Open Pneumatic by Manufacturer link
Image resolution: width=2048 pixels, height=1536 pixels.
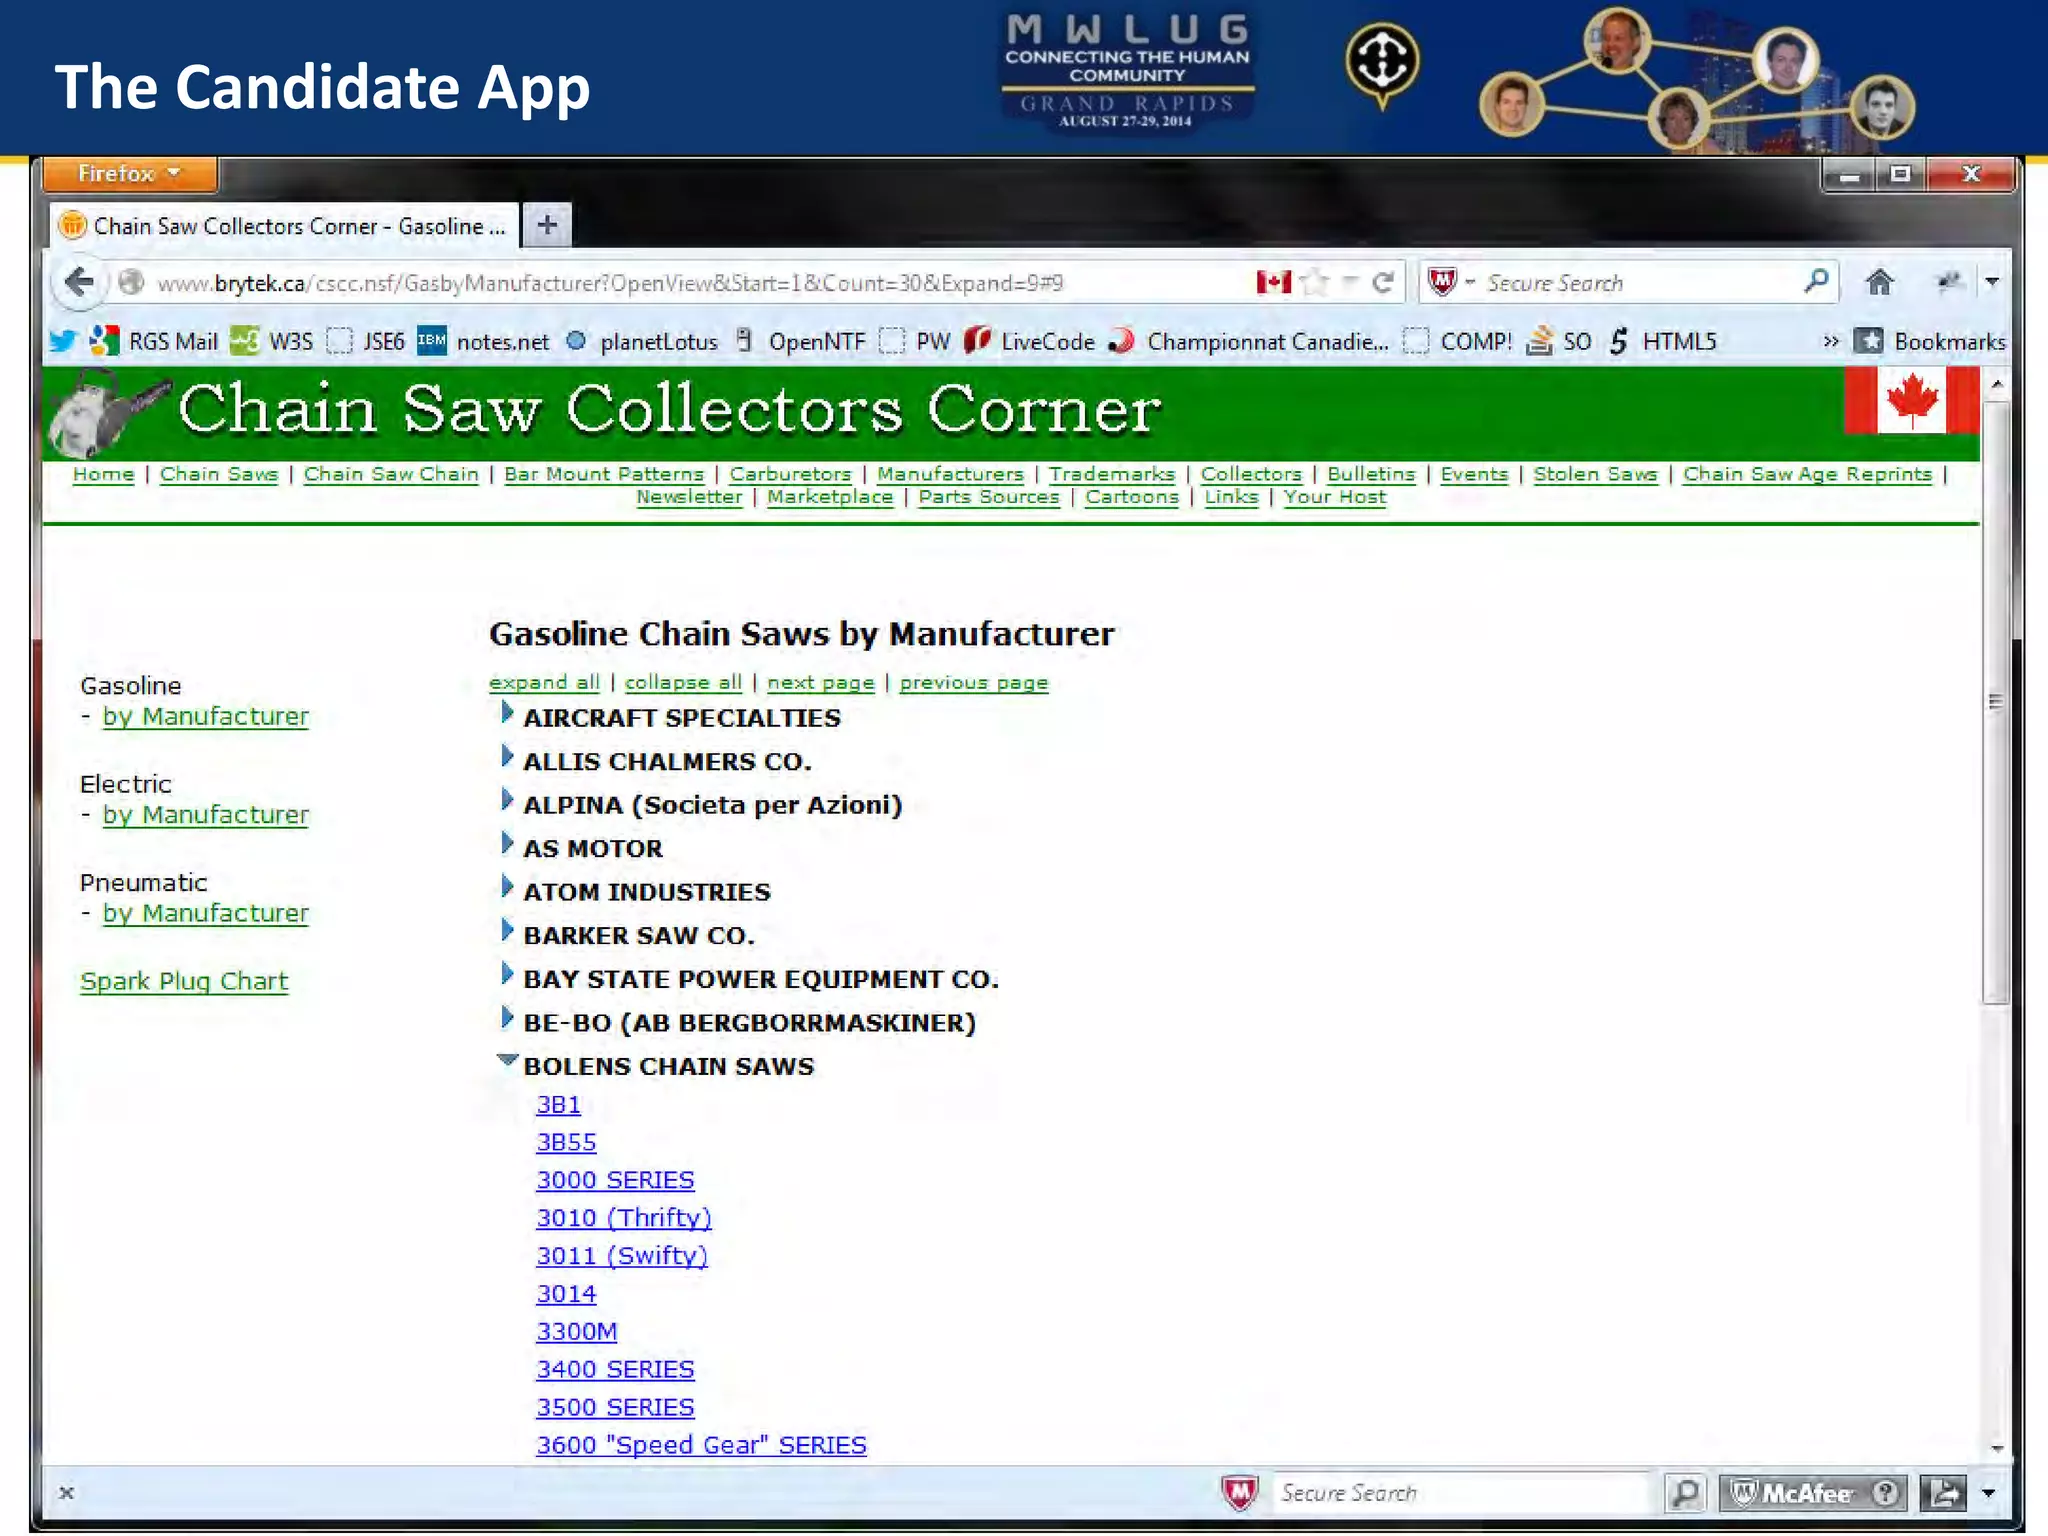pos(206,914)
